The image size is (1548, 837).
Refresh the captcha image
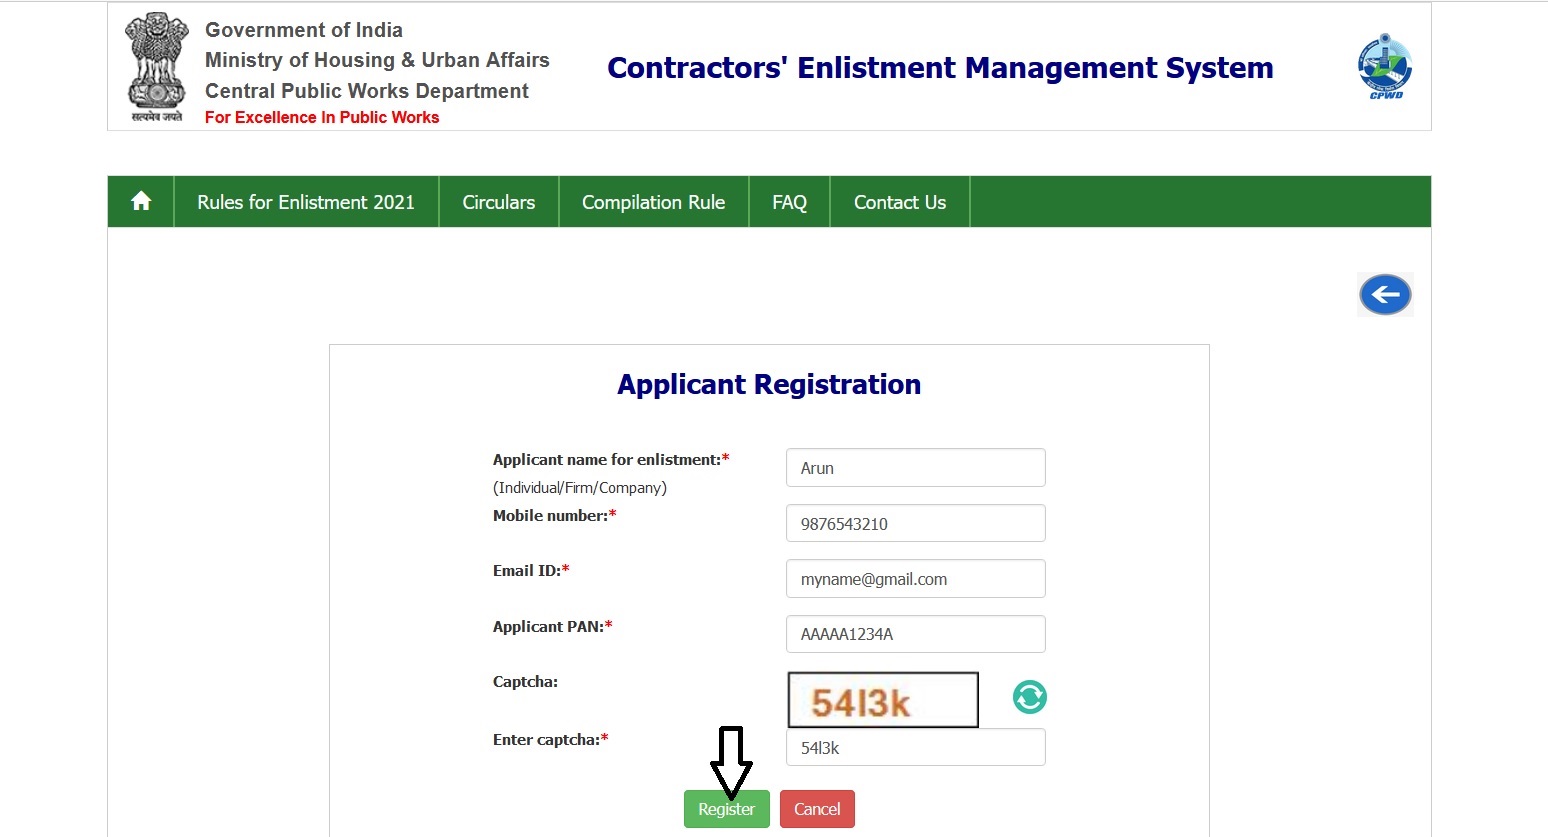pos(1029,697)
